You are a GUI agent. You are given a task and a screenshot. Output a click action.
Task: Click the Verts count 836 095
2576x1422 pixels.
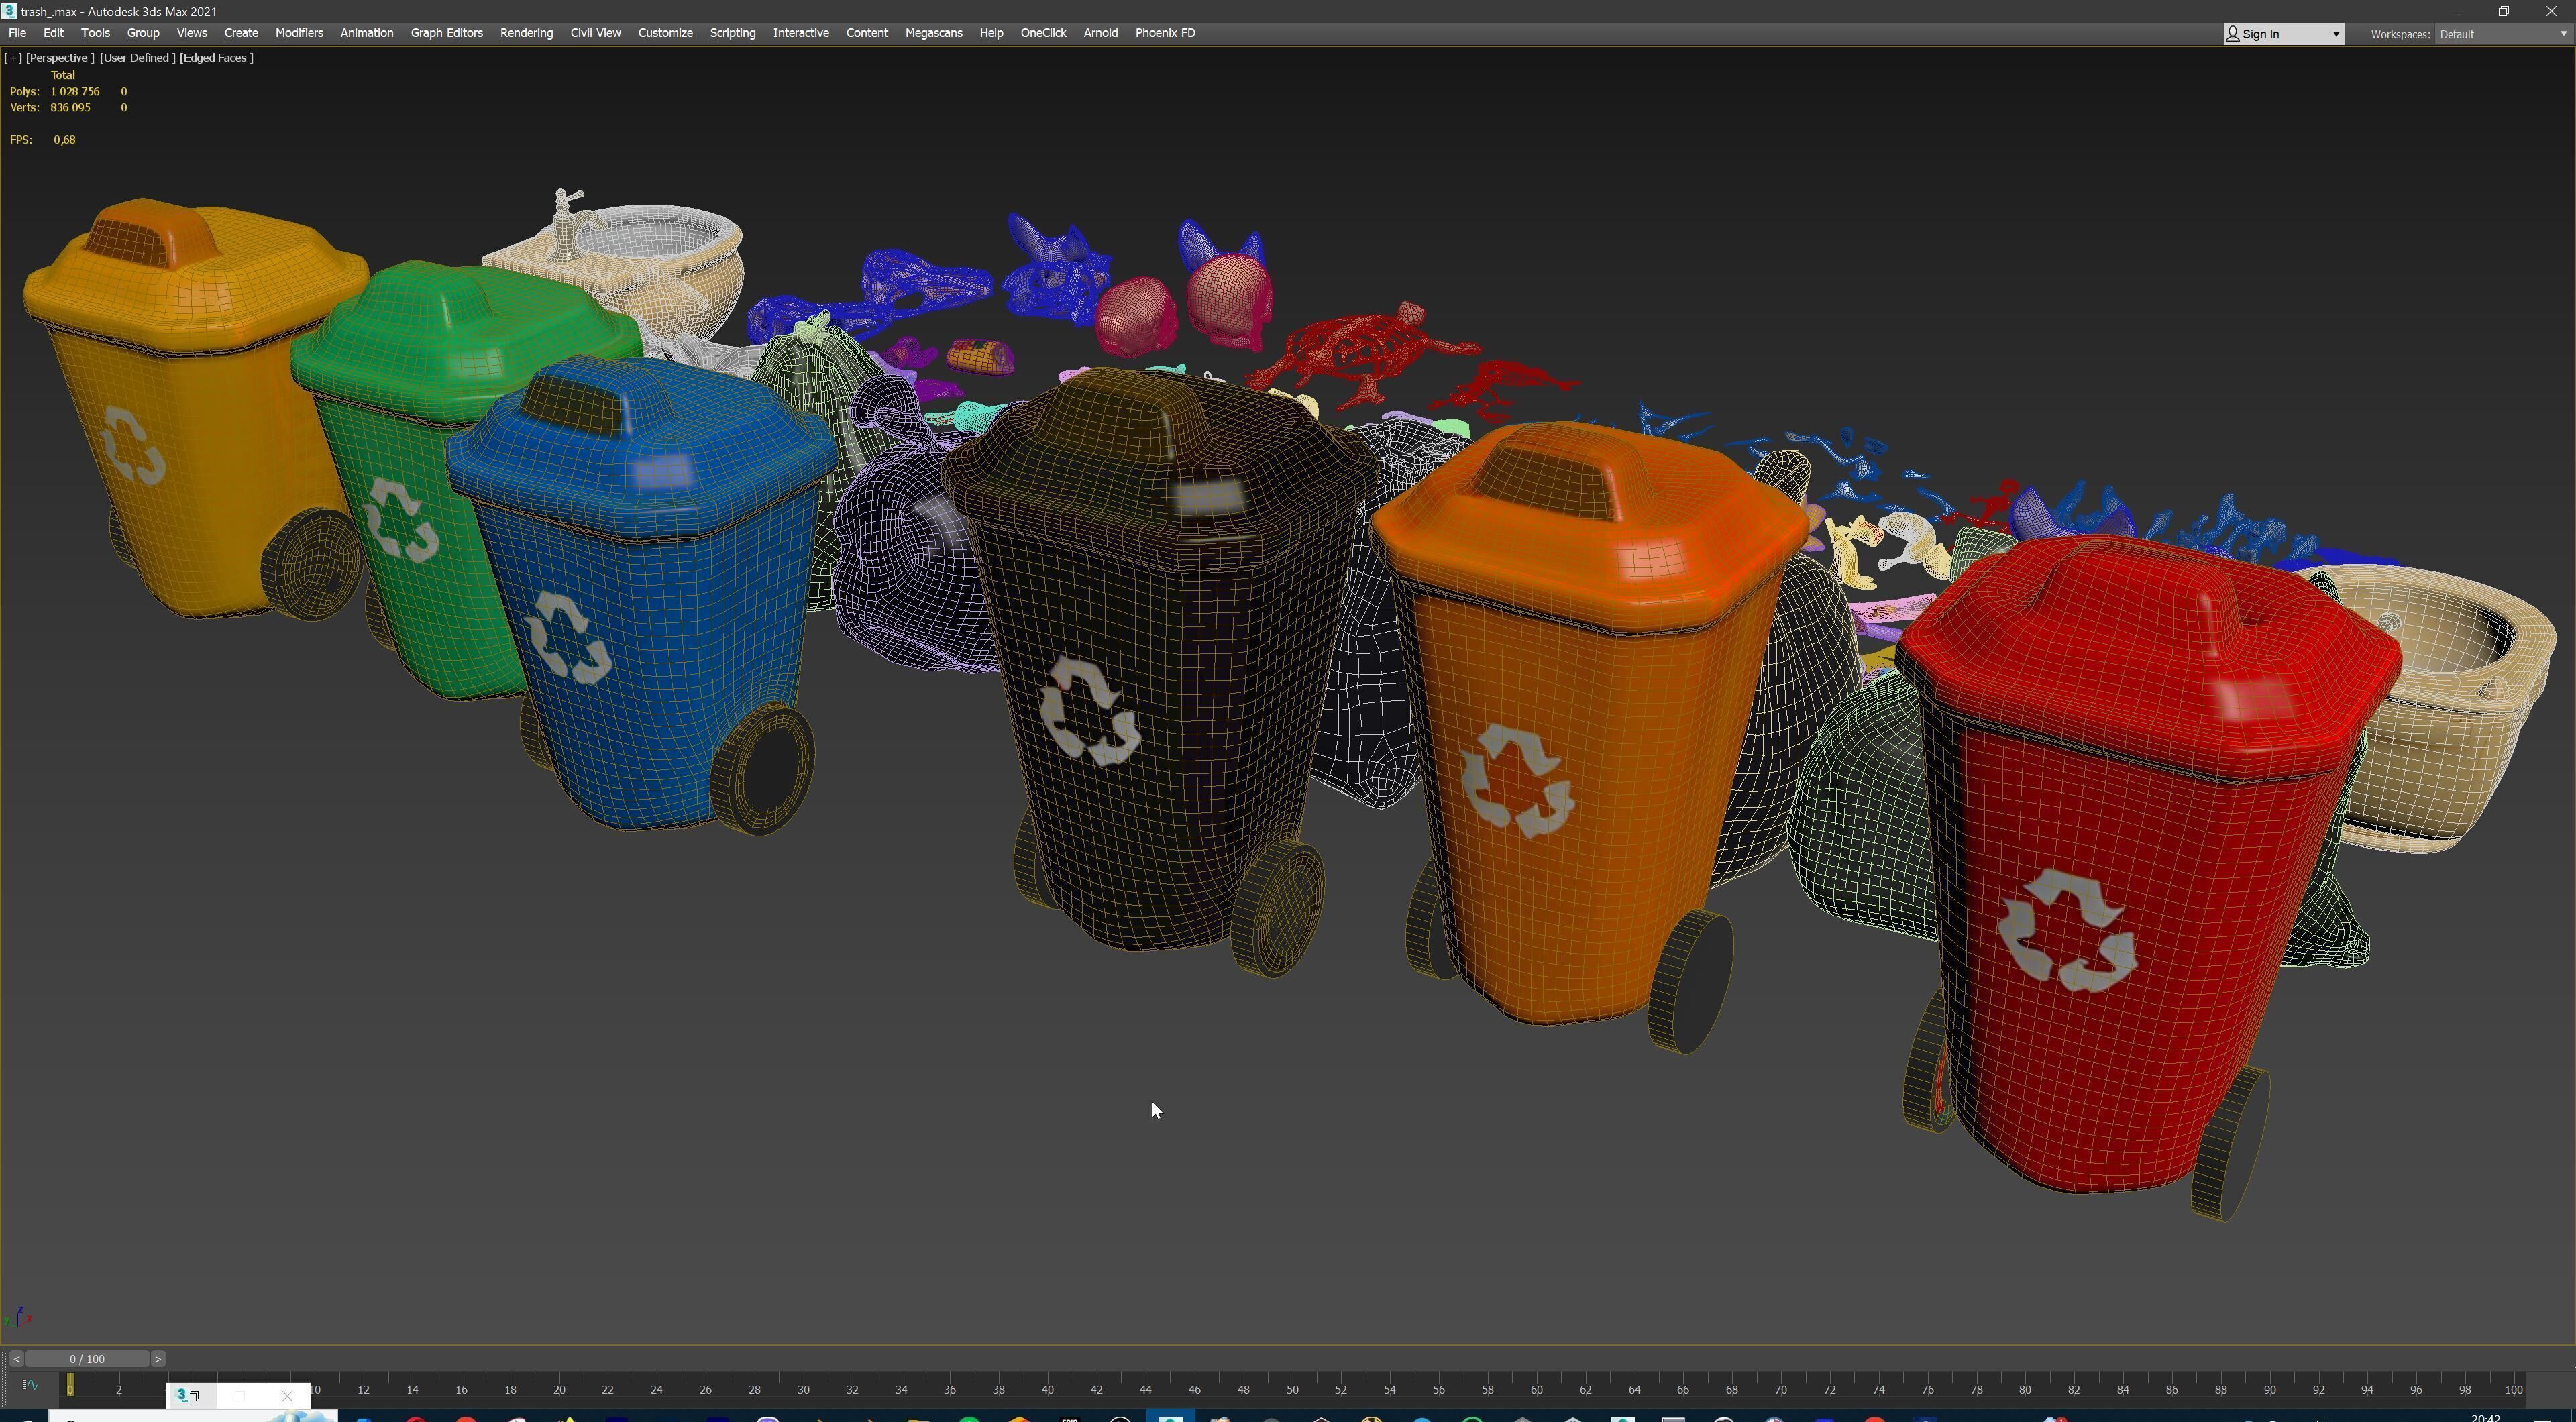tap(70, 107)
